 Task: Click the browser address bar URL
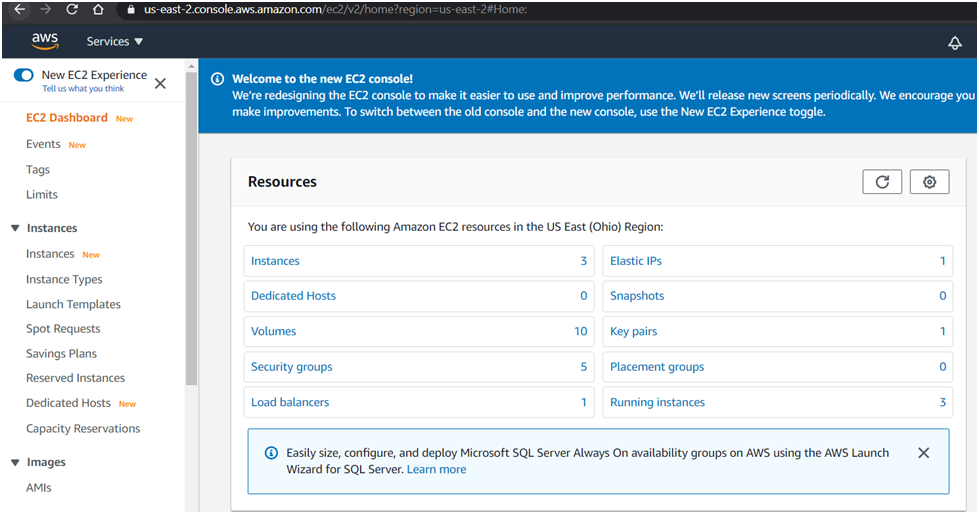point(335,9)
